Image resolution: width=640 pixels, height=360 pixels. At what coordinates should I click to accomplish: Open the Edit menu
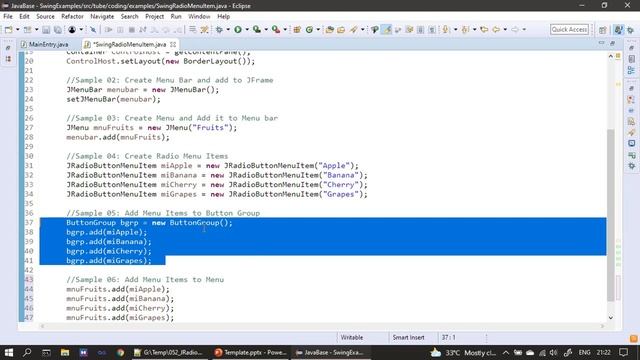[24, 16]
